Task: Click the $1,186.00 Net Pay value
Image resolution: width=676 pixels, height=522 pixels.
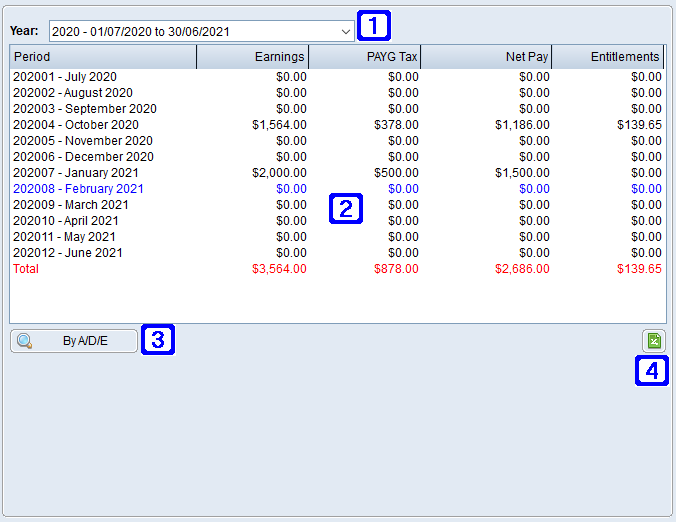Action: 522,125
